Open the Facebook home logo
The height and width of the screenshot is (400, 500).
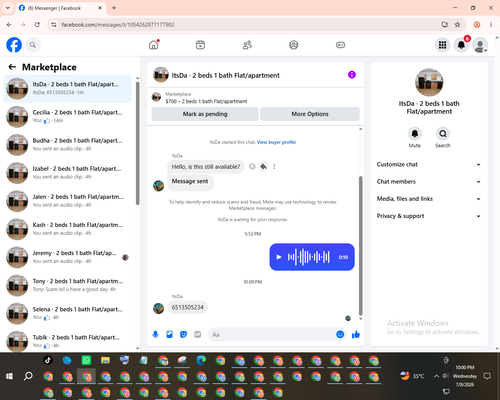[x=14, y=45]
